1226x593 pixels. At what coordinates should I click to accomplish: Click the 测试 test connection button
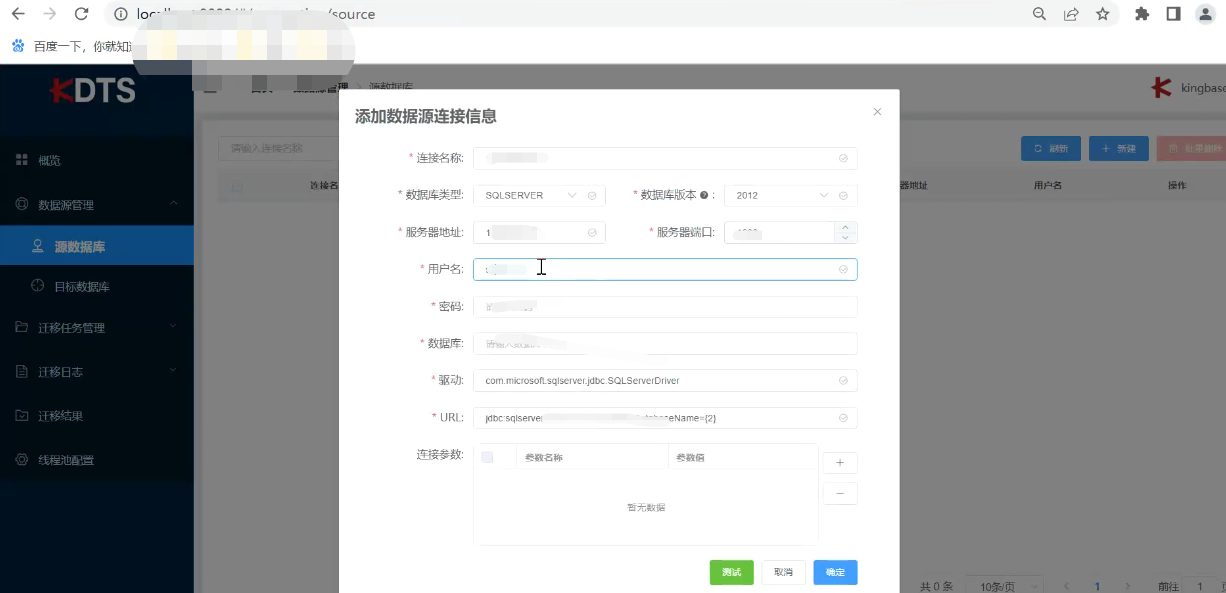[x=731, y=572]
